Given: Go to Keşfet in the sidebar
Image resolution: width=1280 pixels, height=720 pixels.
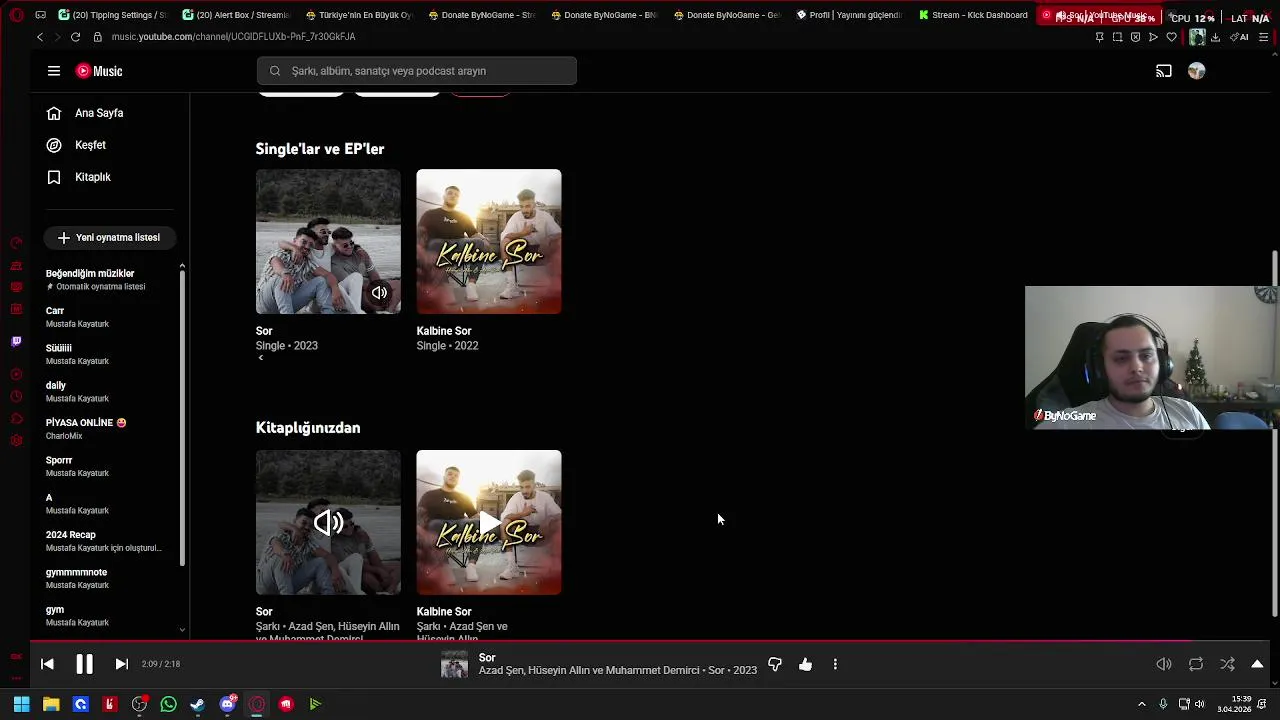Looking at the screenshot, I should tap(90, 145).
